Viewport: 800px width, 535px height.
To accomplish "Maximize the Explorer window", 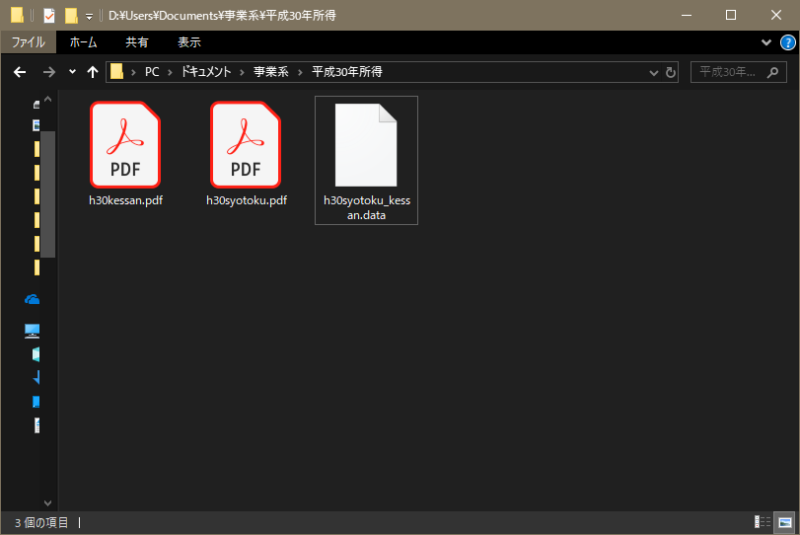I will 731,15.
